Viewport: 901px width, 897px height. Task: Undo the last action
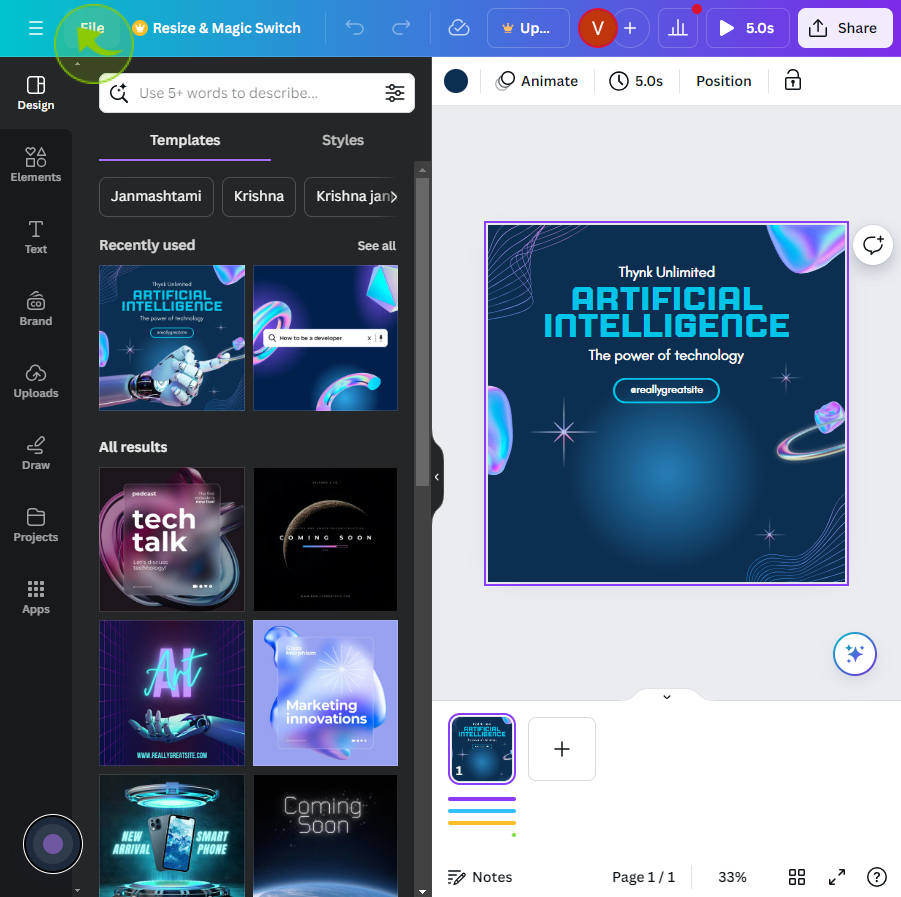click(x=355, y=28)
